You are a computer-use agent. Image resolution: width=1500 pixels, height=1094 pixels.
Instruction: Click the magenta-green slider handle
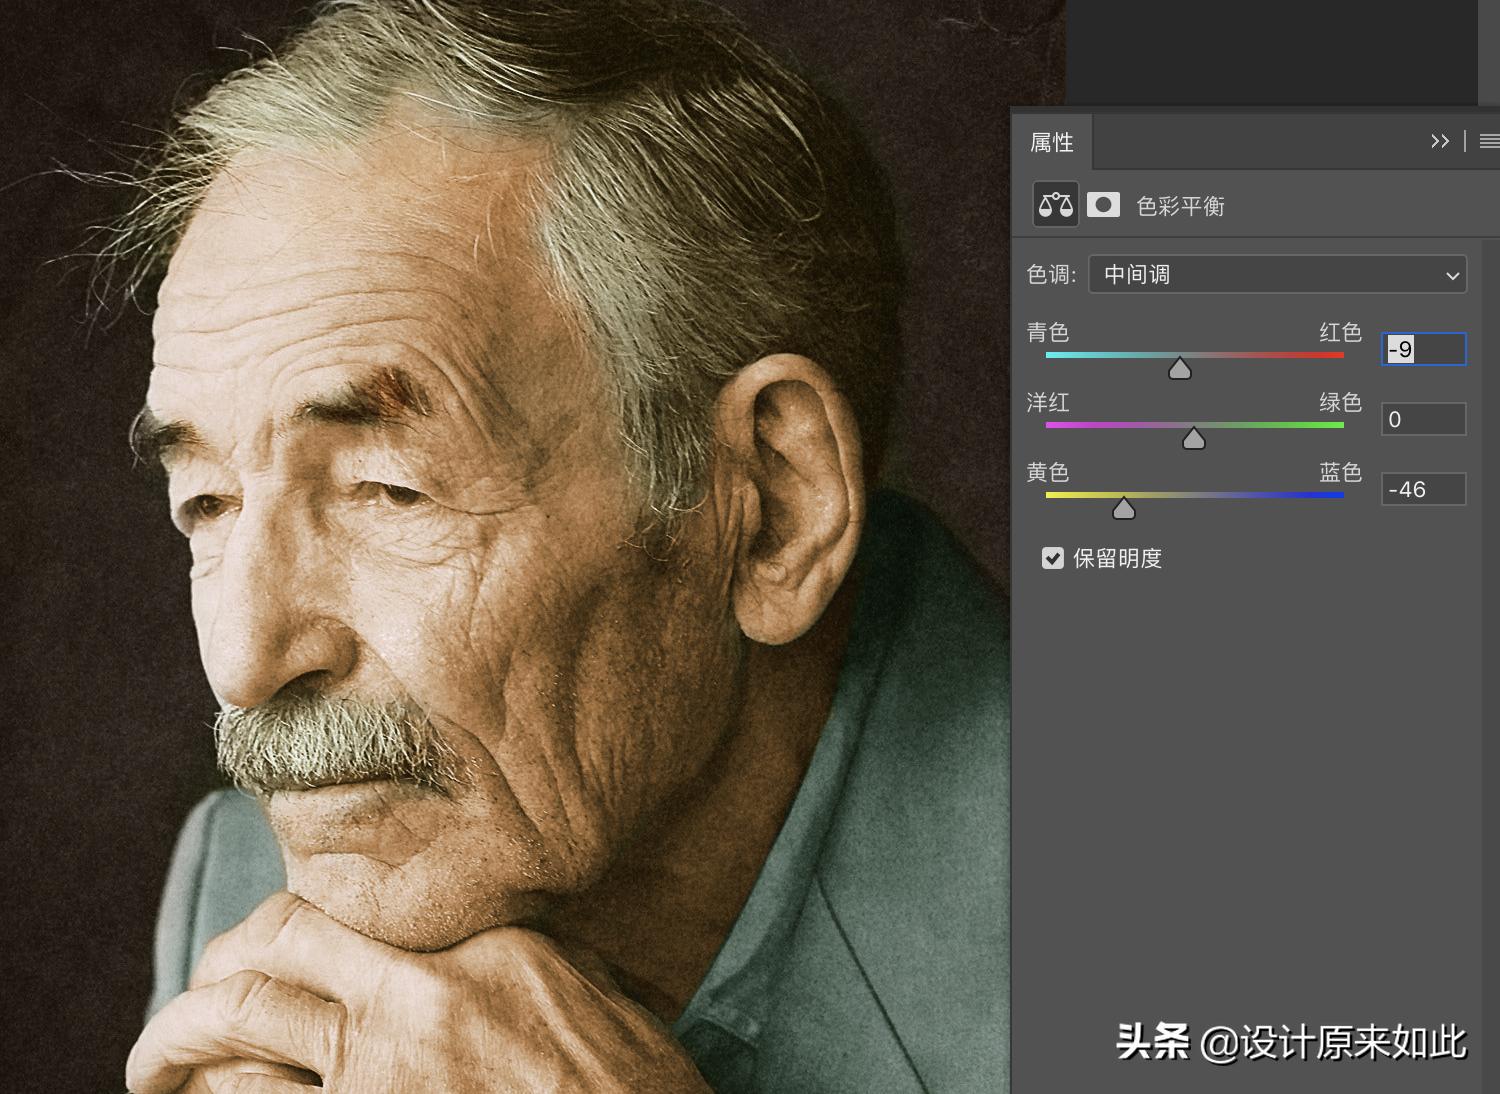(x=1194, y=438)
